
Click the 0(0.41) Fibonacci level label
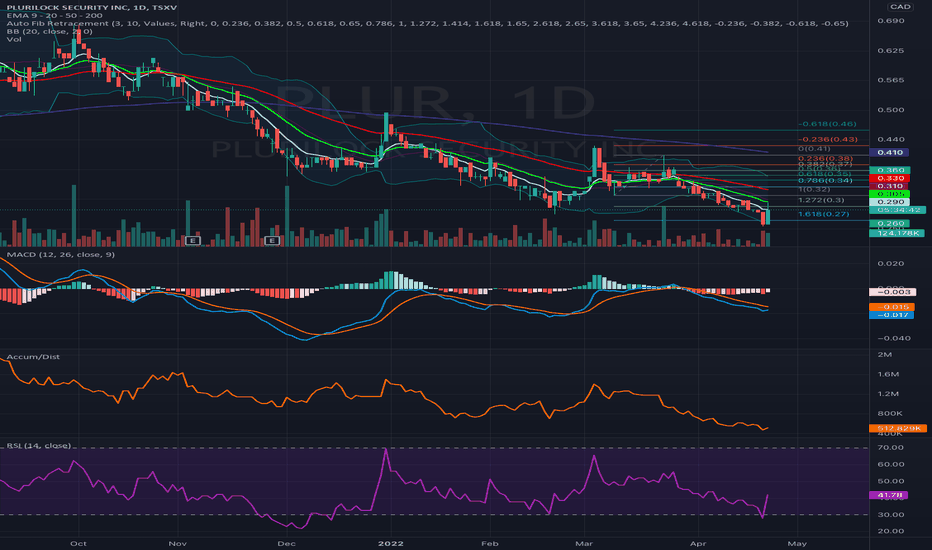pos(814,148)
